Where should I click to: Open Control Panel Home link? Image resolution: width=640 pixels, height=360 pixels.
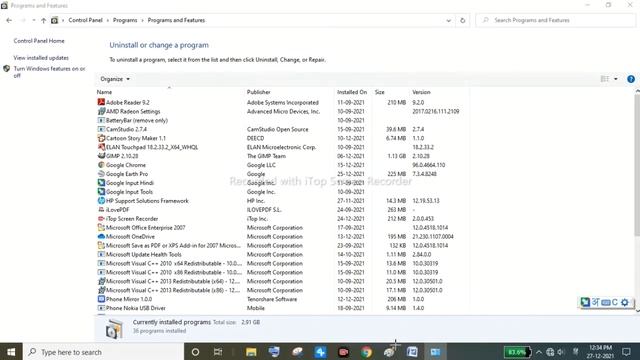(39, 41)
